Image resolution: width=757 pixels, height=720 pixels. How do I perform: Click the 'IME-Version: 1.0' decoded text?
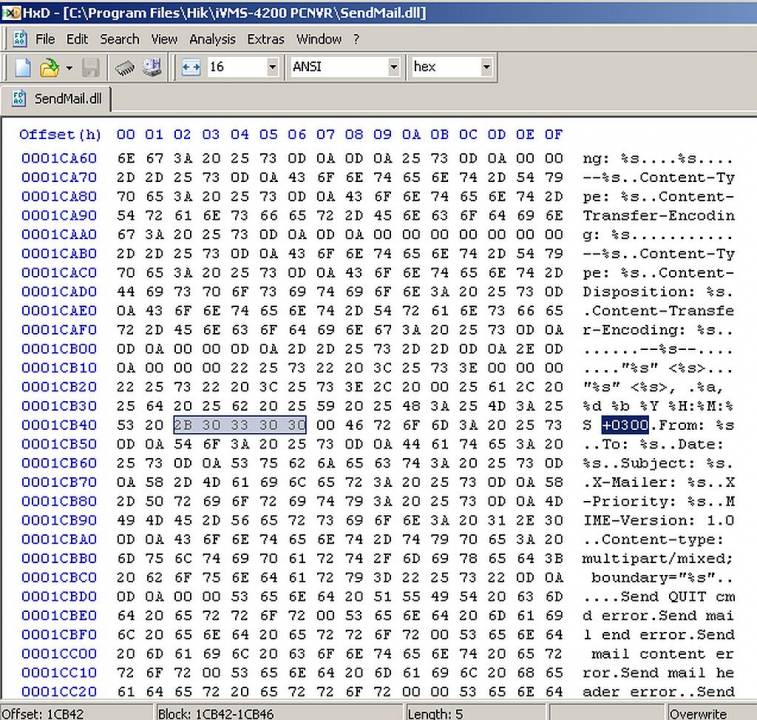point(659,521)
